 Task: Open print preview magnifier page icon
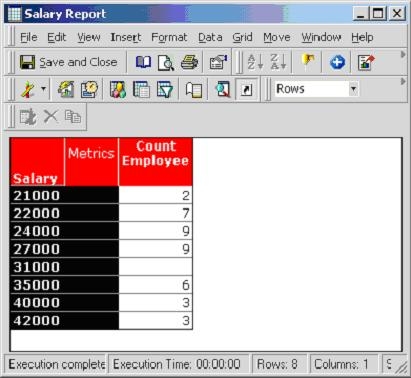tap(166, 62)
